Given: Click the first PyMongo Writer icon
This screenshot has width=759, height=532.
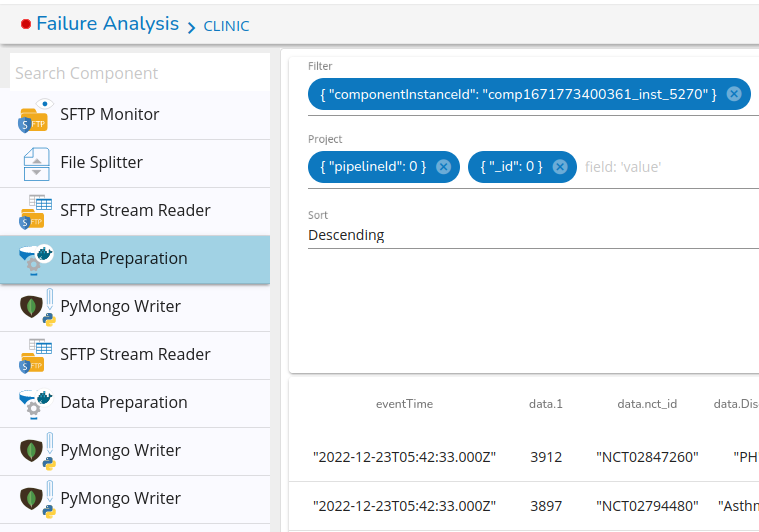Looking at the screenshot, I should pyautogui.click(x=36, y=307).
